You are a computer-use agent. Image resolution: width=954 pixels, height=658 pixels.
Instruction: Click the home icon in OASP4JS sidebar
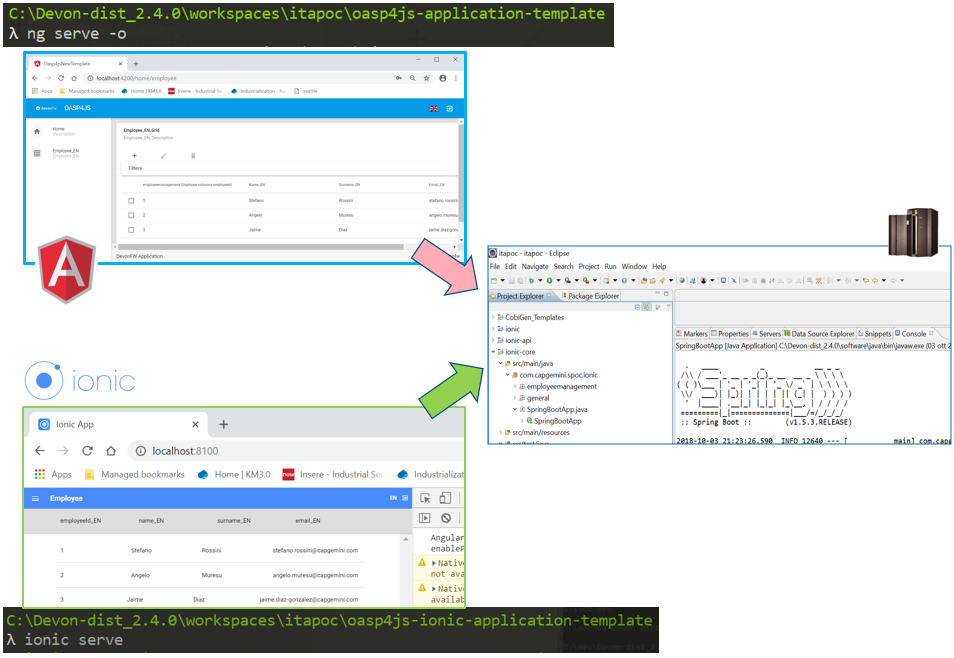(x=37, y=131)
